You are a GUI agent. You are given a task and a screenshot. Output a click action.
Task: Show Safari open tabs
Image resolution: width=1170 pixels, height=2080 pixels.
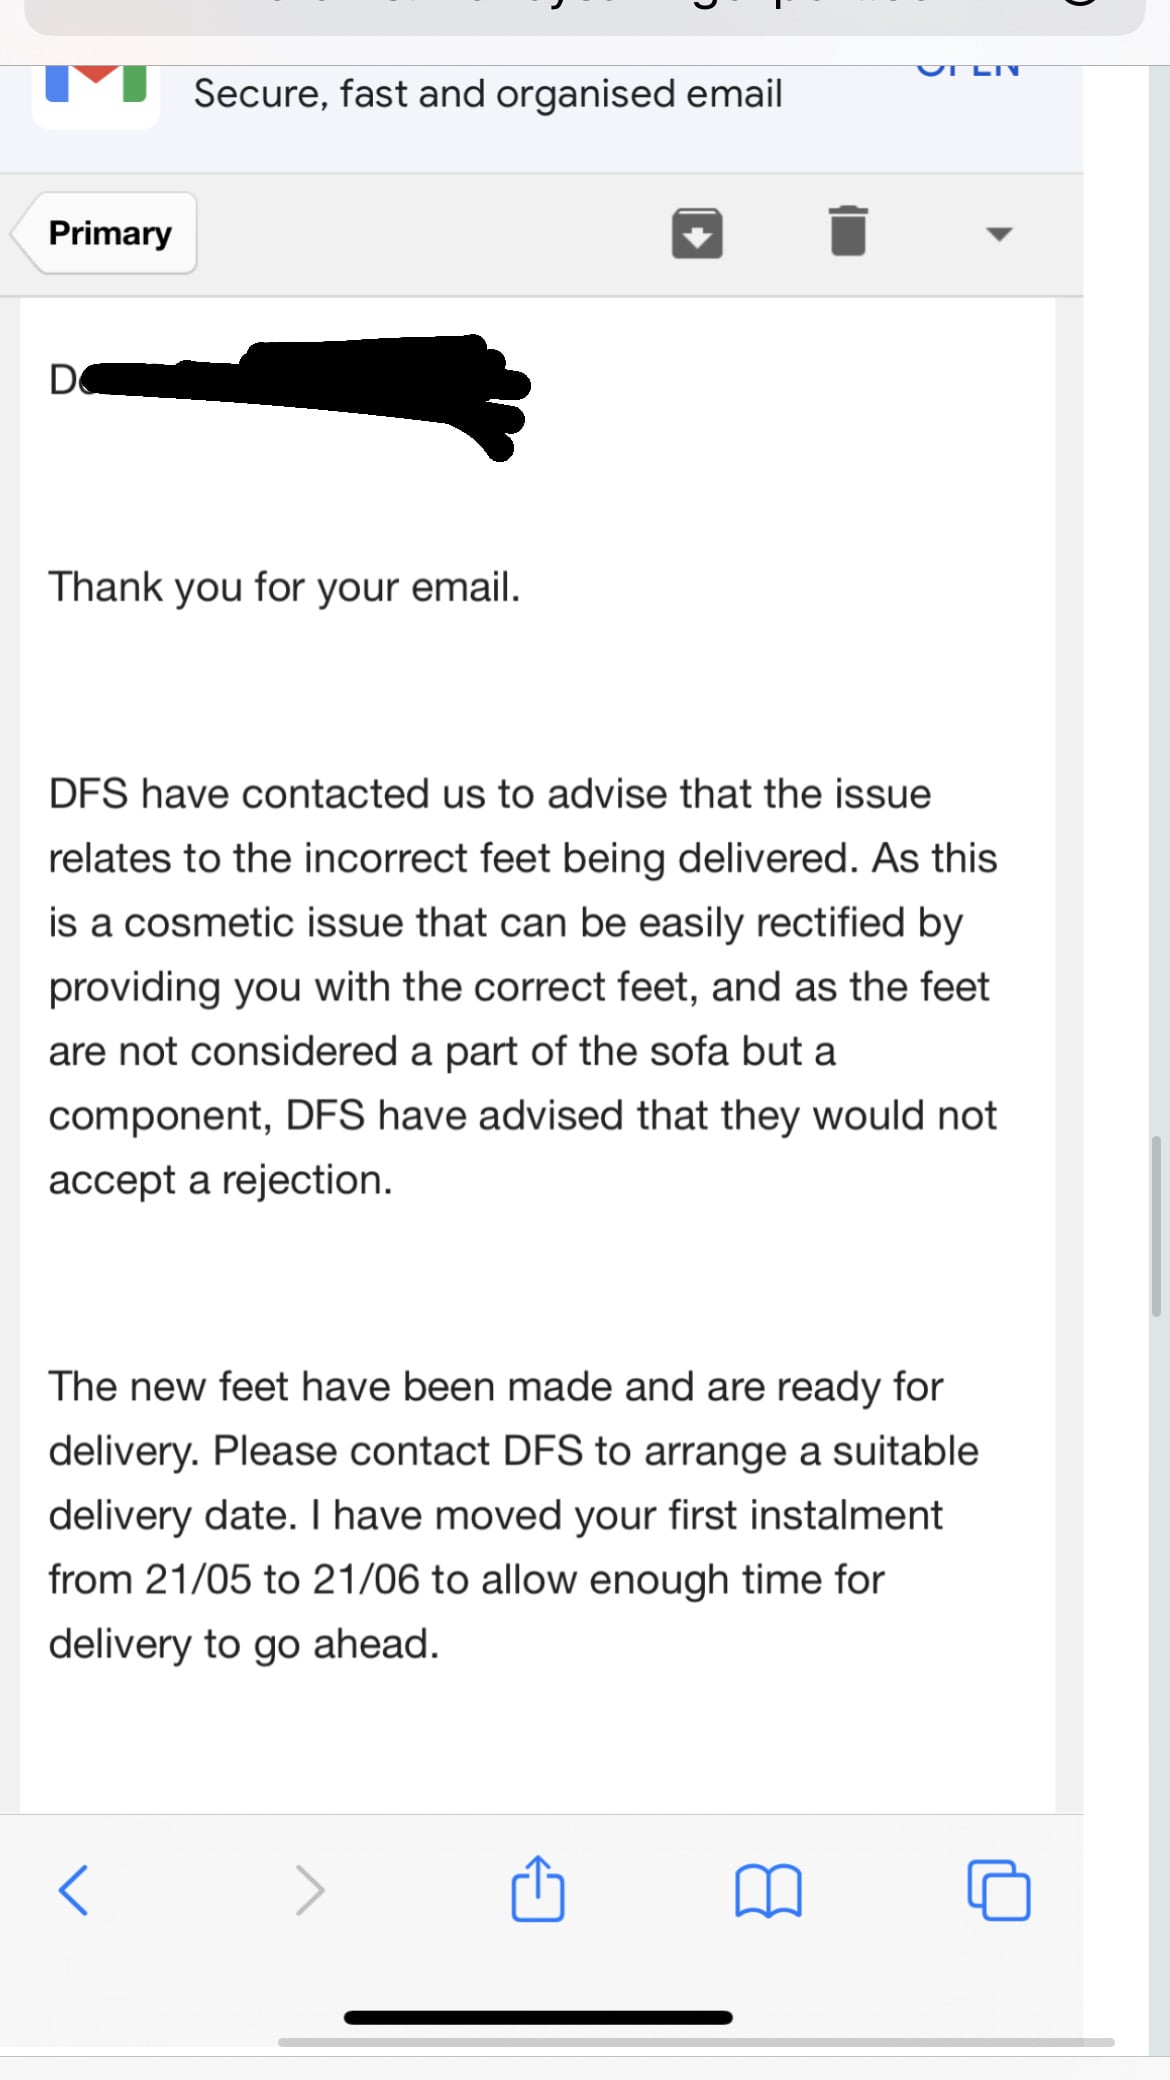998,1890
